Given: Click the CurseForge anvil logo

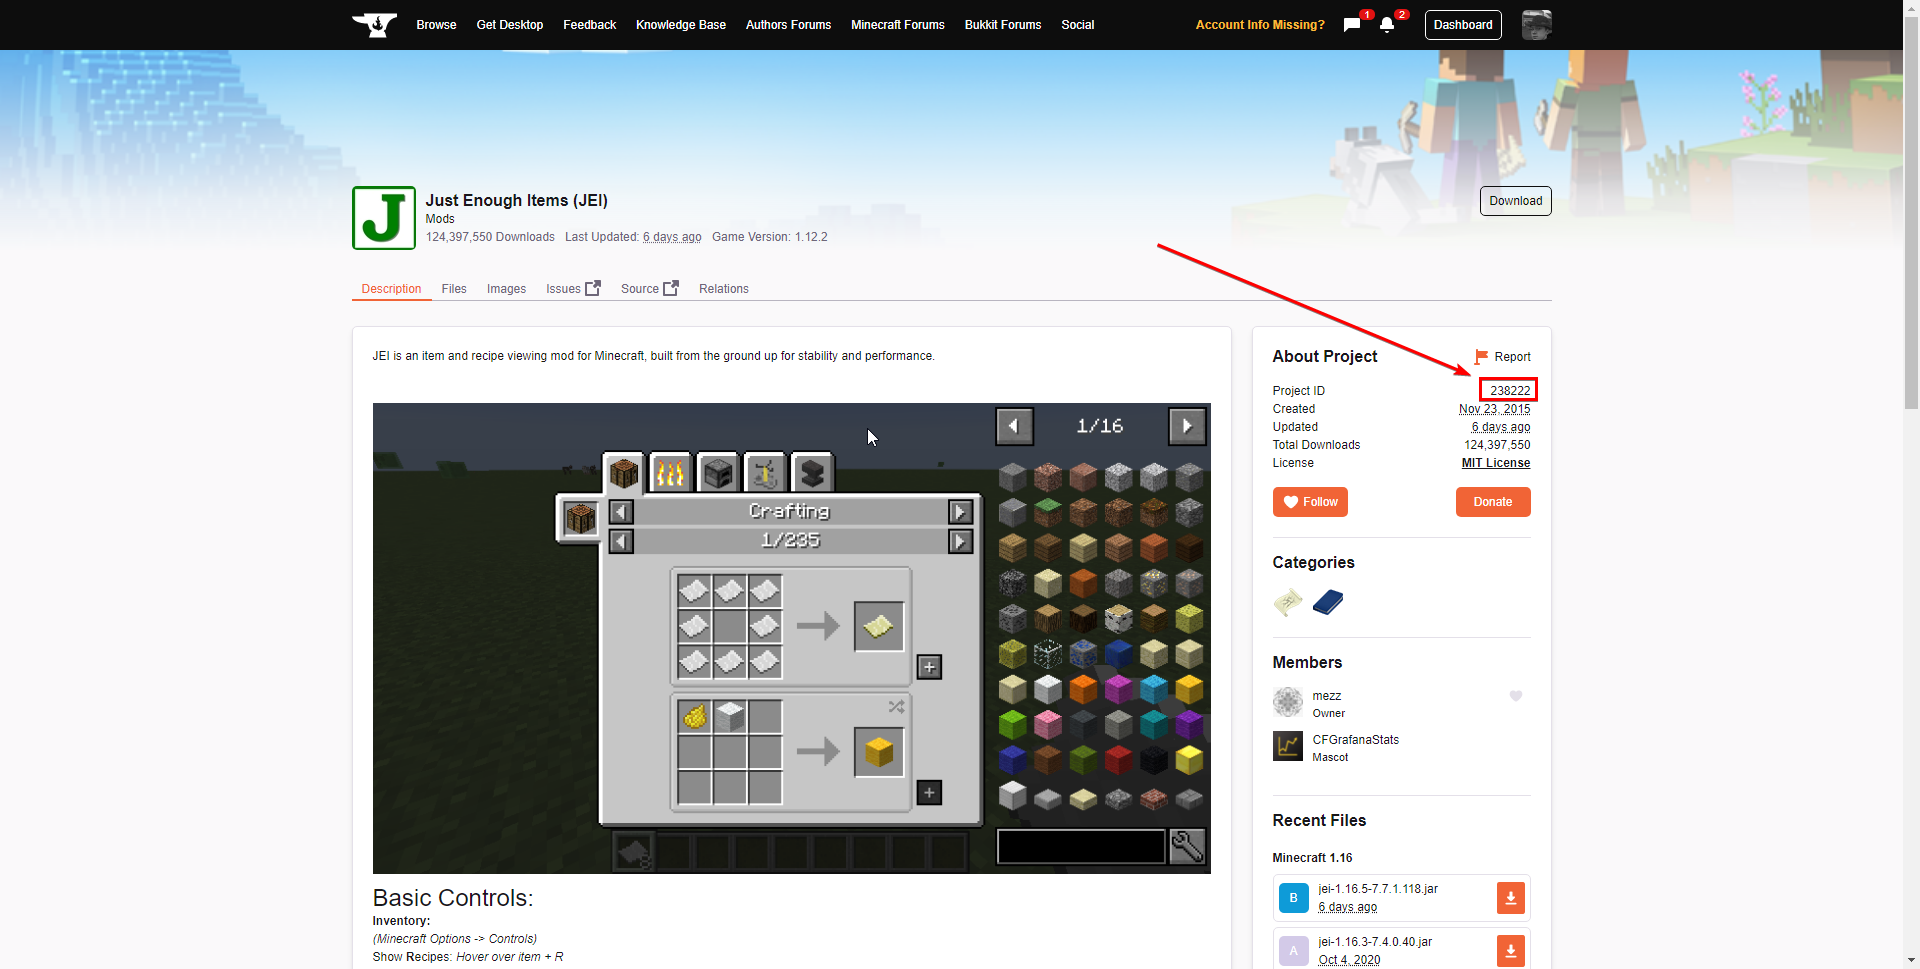Looking at the screenshot, I should pos(375,24).
